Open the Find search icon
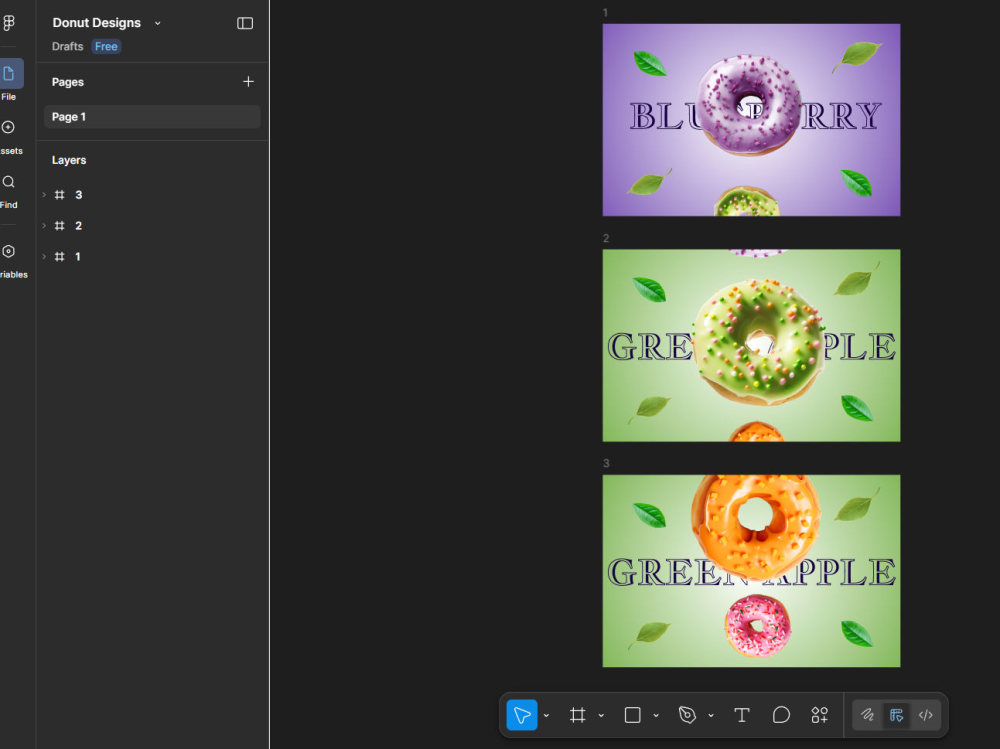Screen dimensions: 1000x749 8,182
